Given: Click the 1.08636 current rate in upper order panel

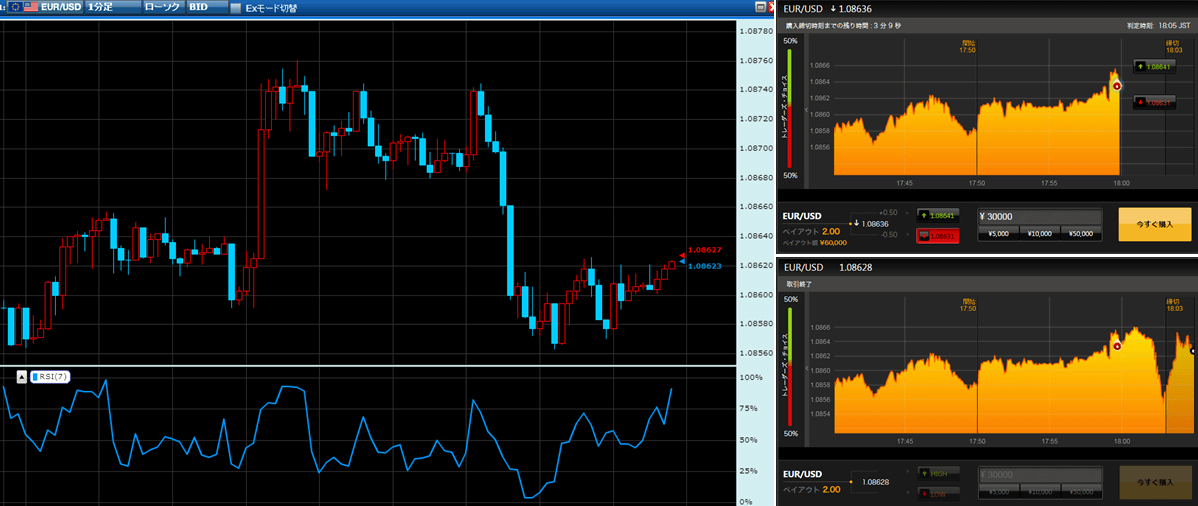Looking at the screenshot, I should 875,224.
